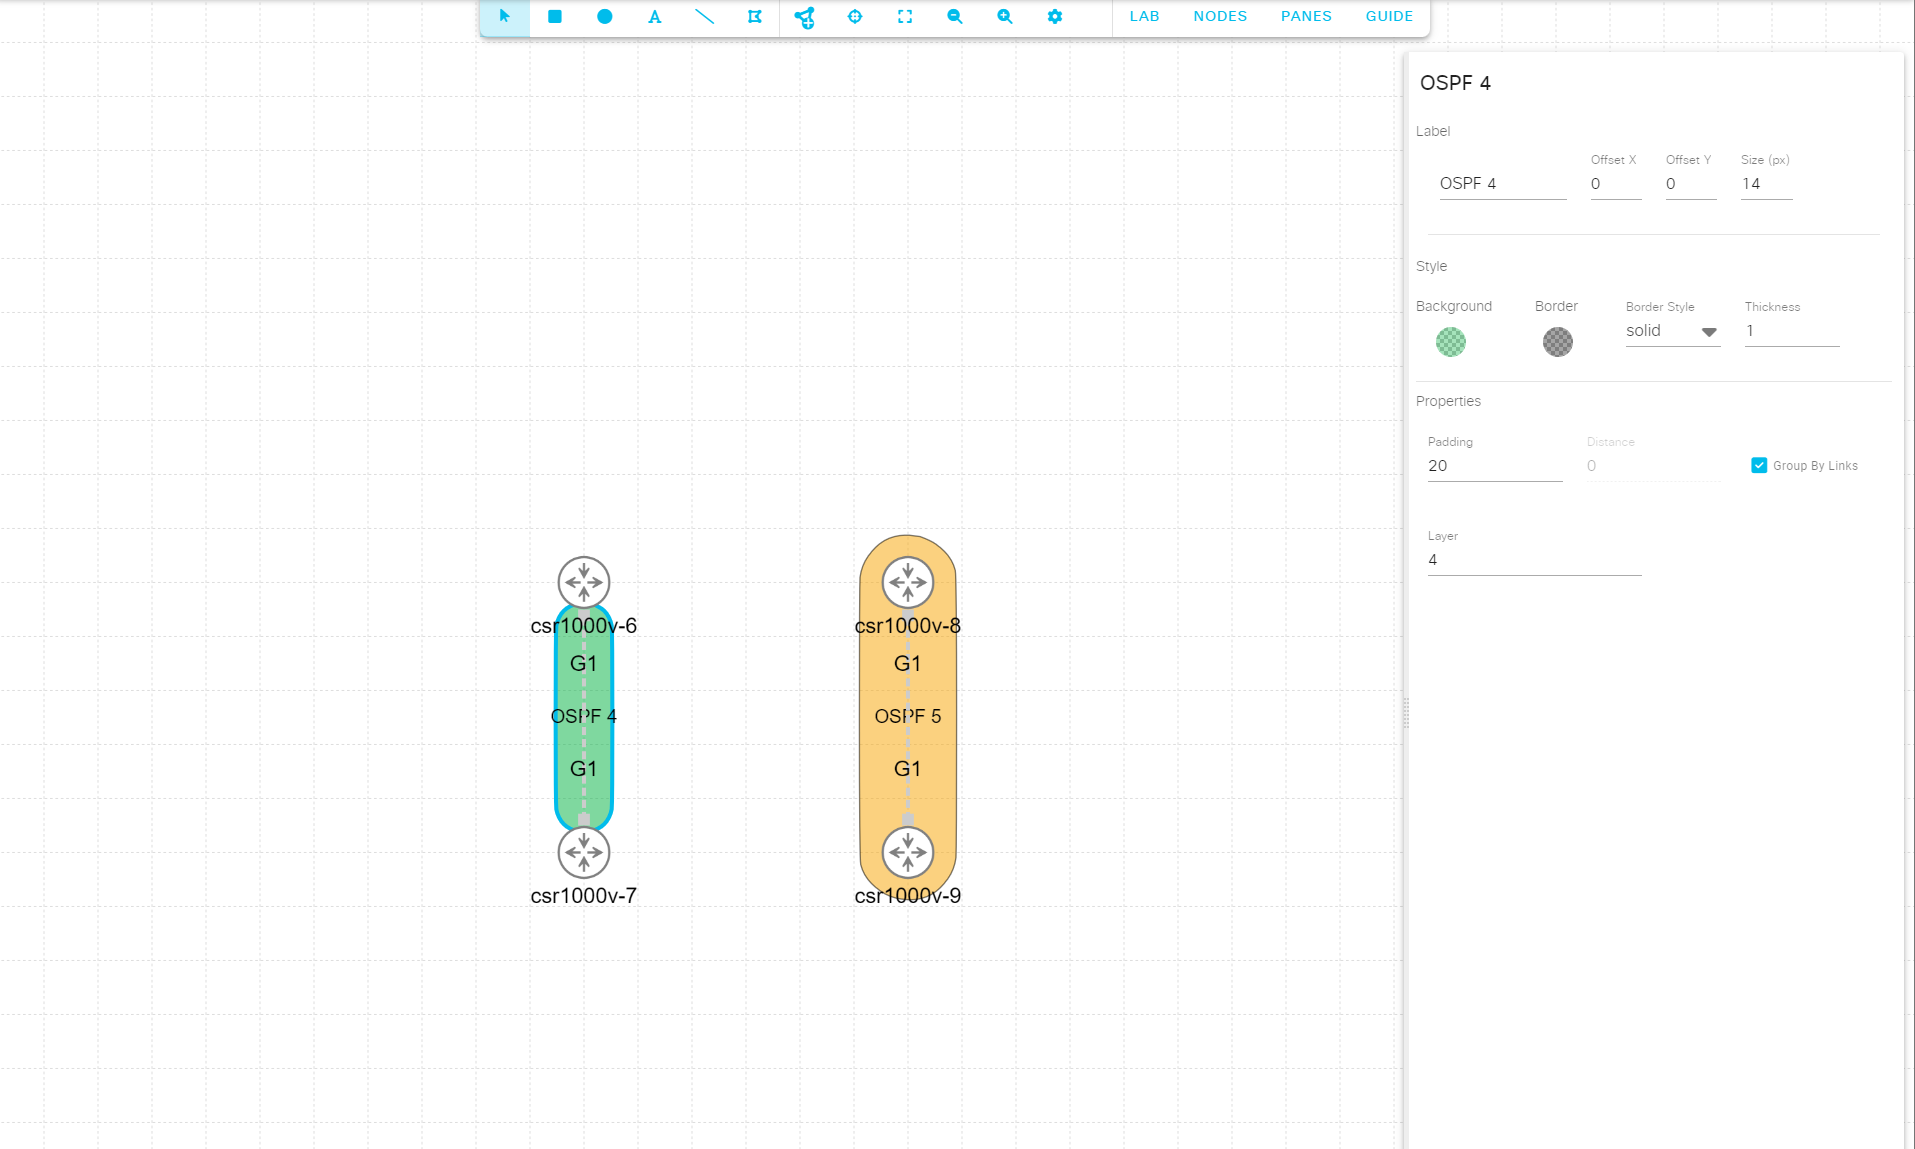
Task: Open the NODES tab
Action: coord(1219,16)
